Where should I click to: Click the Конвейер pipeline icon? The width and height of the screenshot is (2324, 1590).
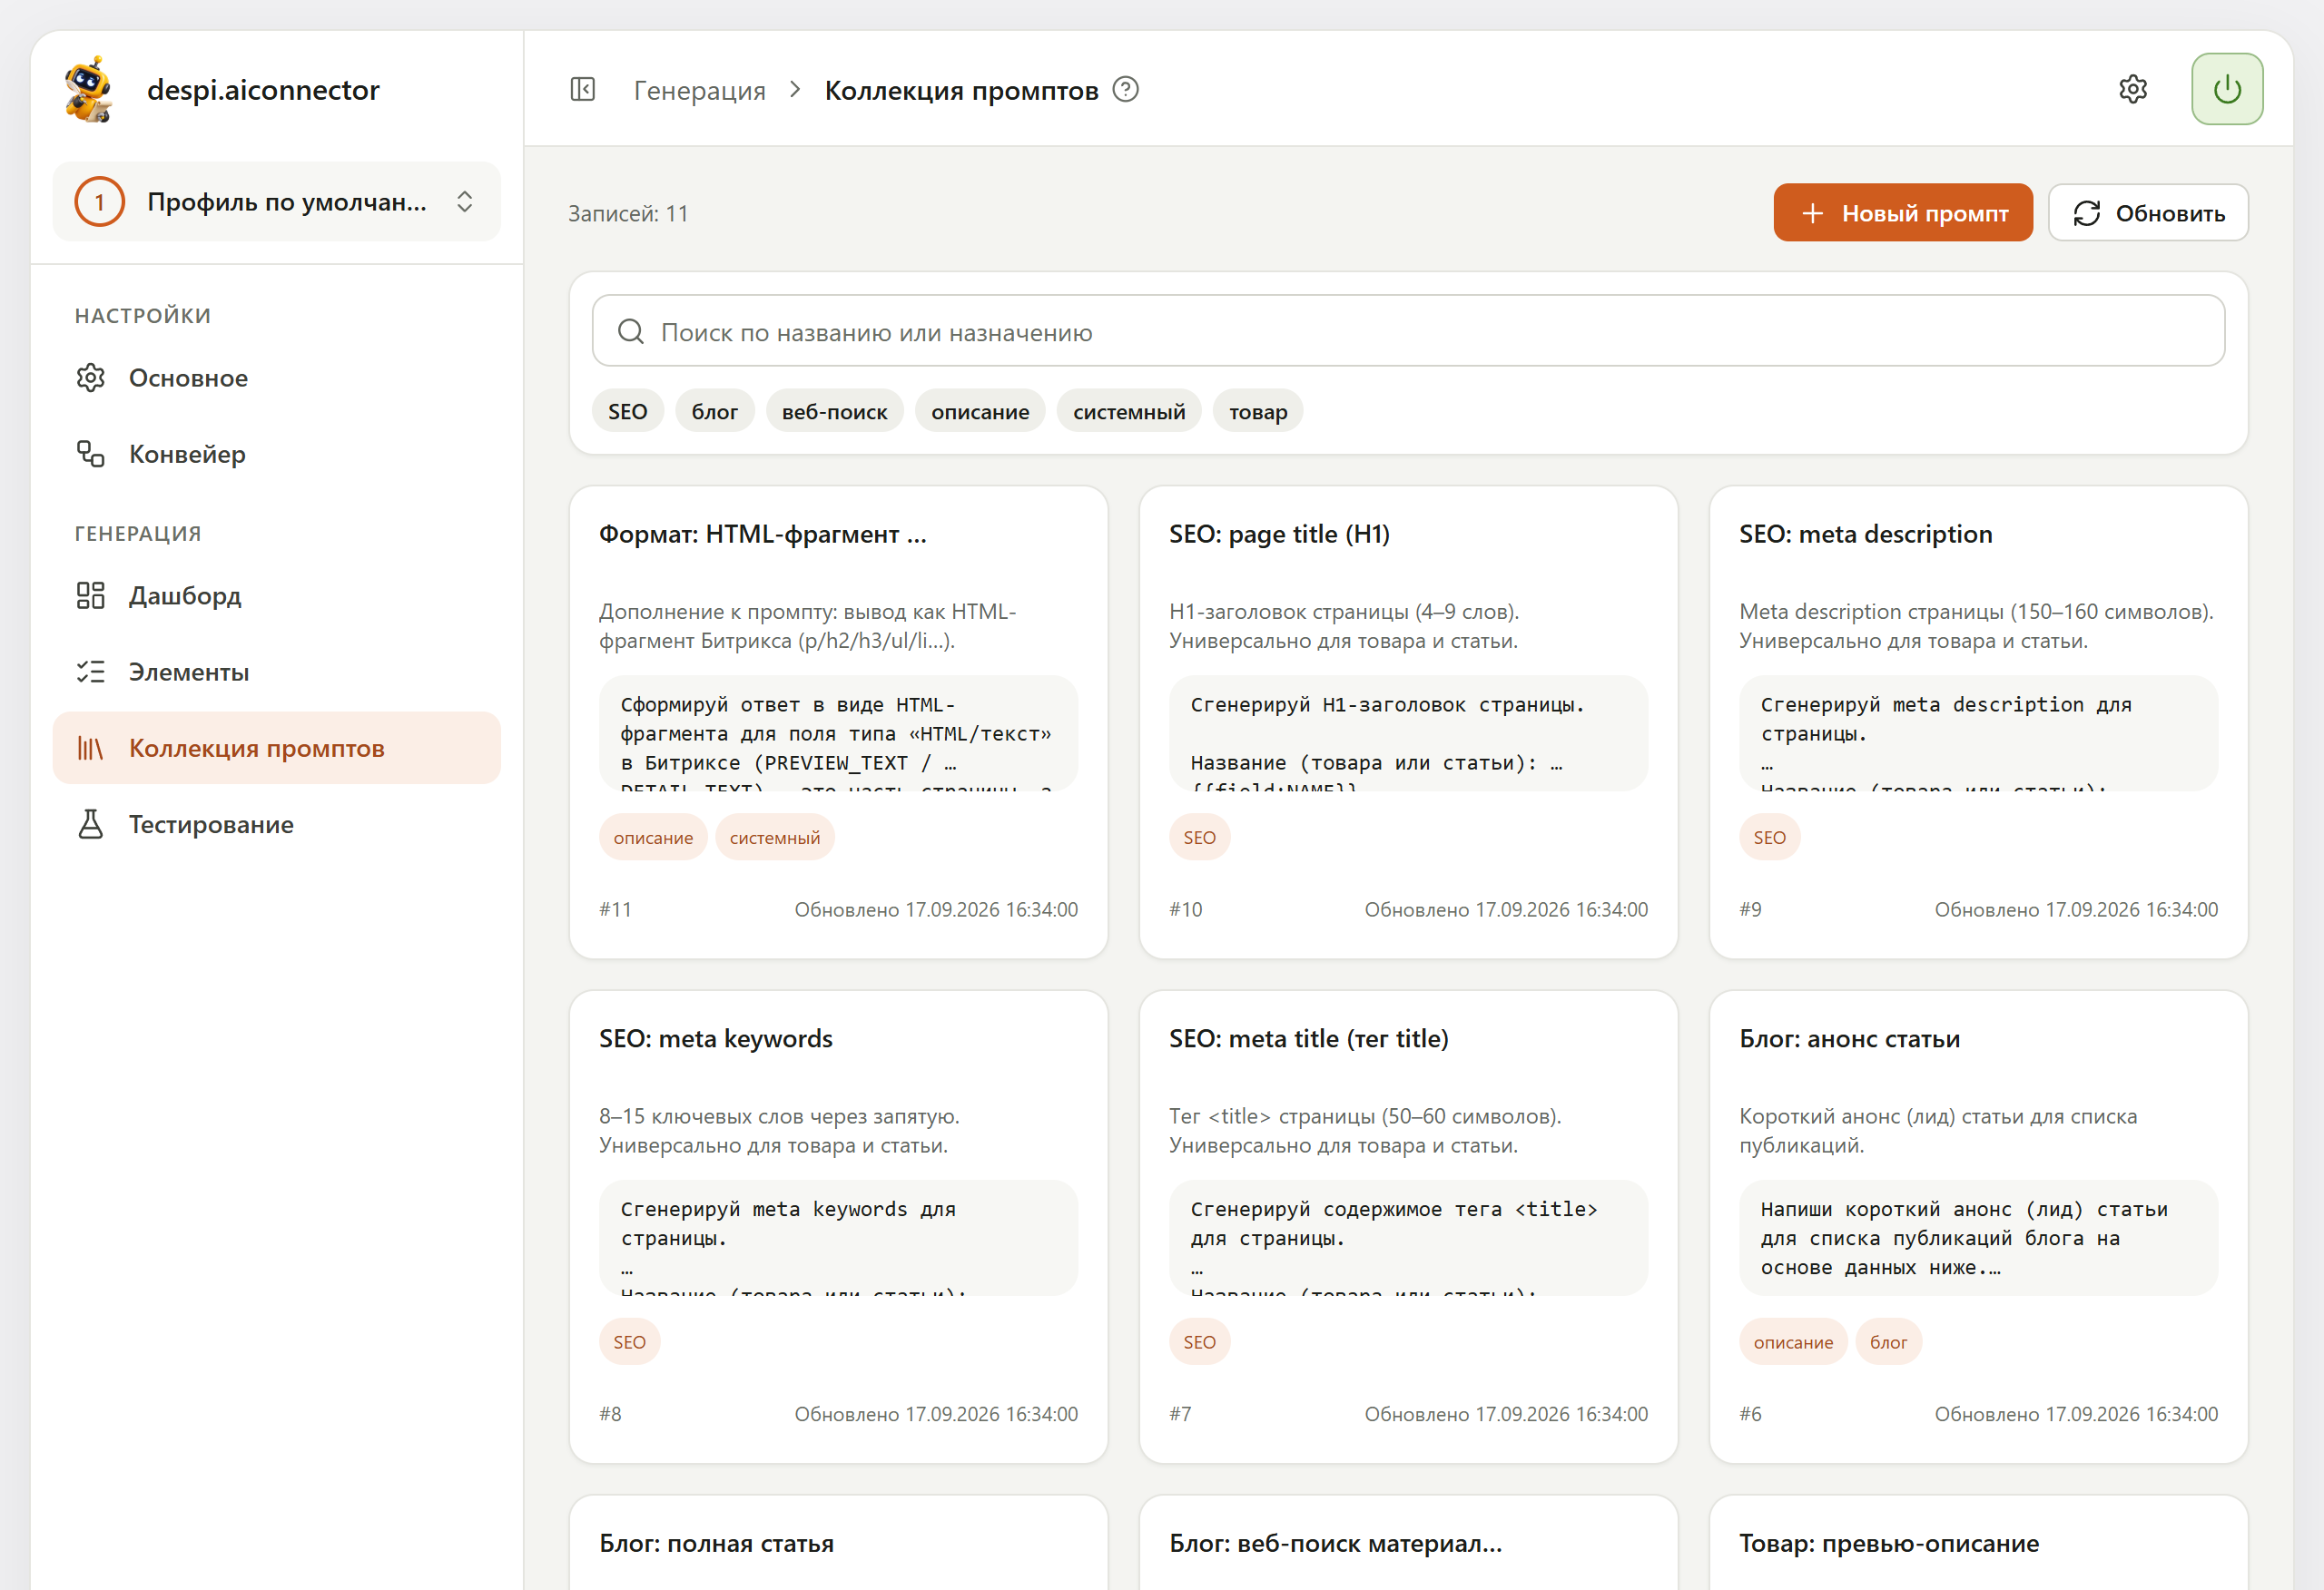91,454
